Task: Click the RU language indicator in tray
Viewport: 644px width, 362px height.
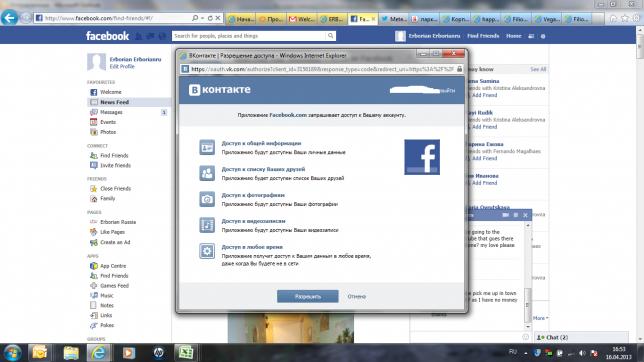Action: pos(513,352)
